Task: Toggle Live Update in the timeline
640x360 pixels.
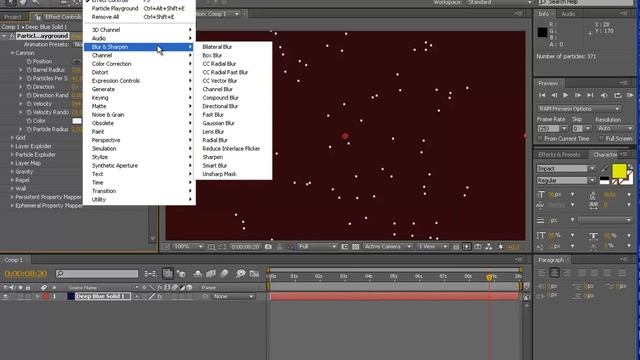Action: (168, 273)
